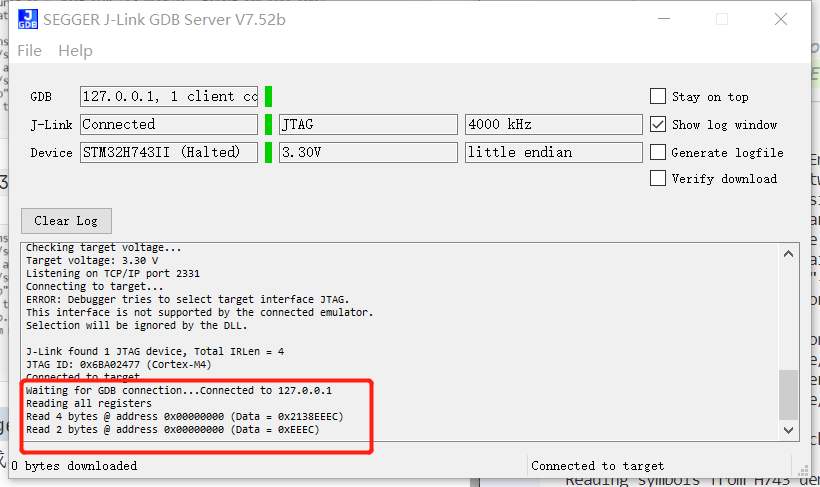Click the 'ERROR: Debugger tries to select' log line
This screenshot has height=487, width=820.
(x=187, y=300)
